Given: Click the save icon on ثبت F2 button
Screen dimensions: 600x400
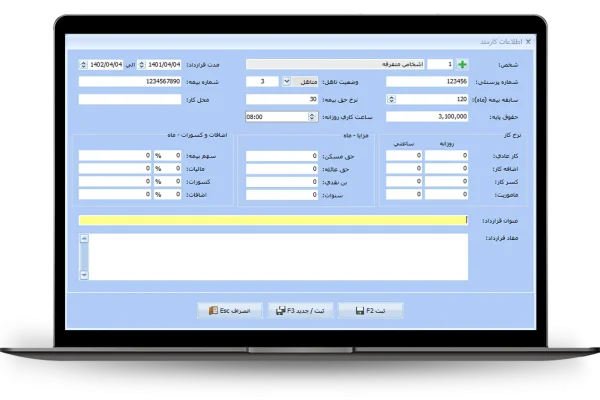Looking at the screenshot, I should tap(360, 311).
